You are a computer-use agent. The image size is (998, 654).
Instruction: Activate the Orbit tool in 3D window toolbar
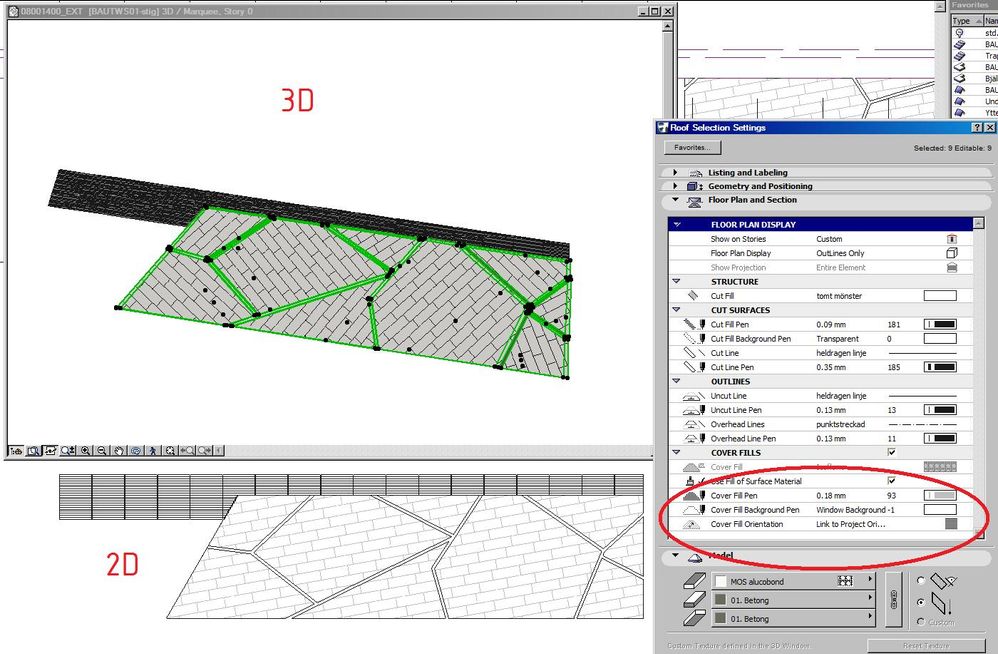(136, 450)
